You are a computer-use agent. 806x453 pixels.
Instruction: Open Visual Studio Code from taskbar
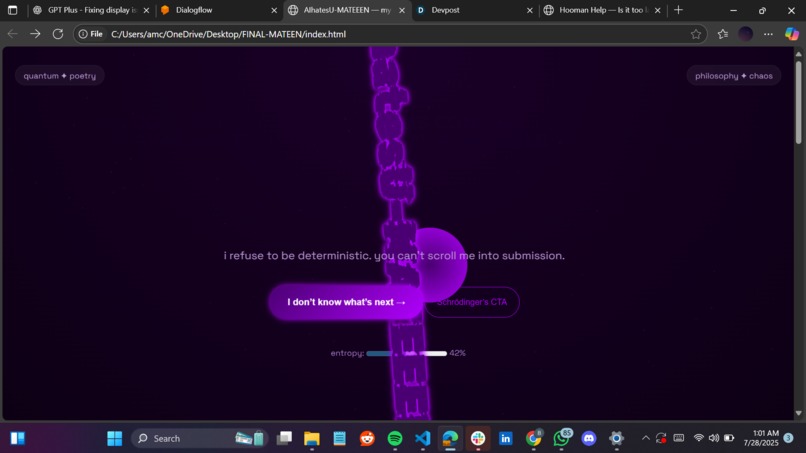pos(423,439)
